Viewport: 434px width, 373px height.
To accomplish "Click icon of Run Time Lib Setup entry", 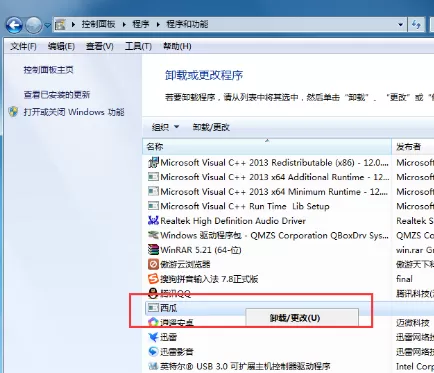I will 153,206.
